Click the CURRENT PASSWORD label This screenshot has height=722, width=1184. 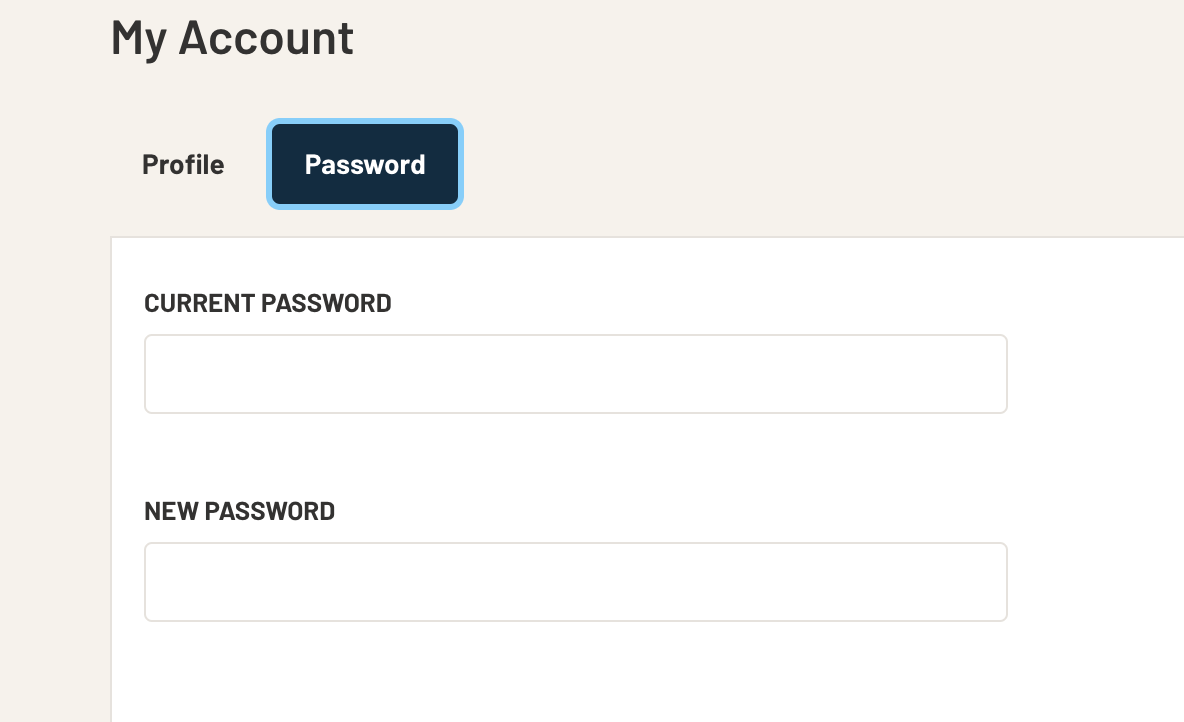pyautogui.click(x=268, y=304)
